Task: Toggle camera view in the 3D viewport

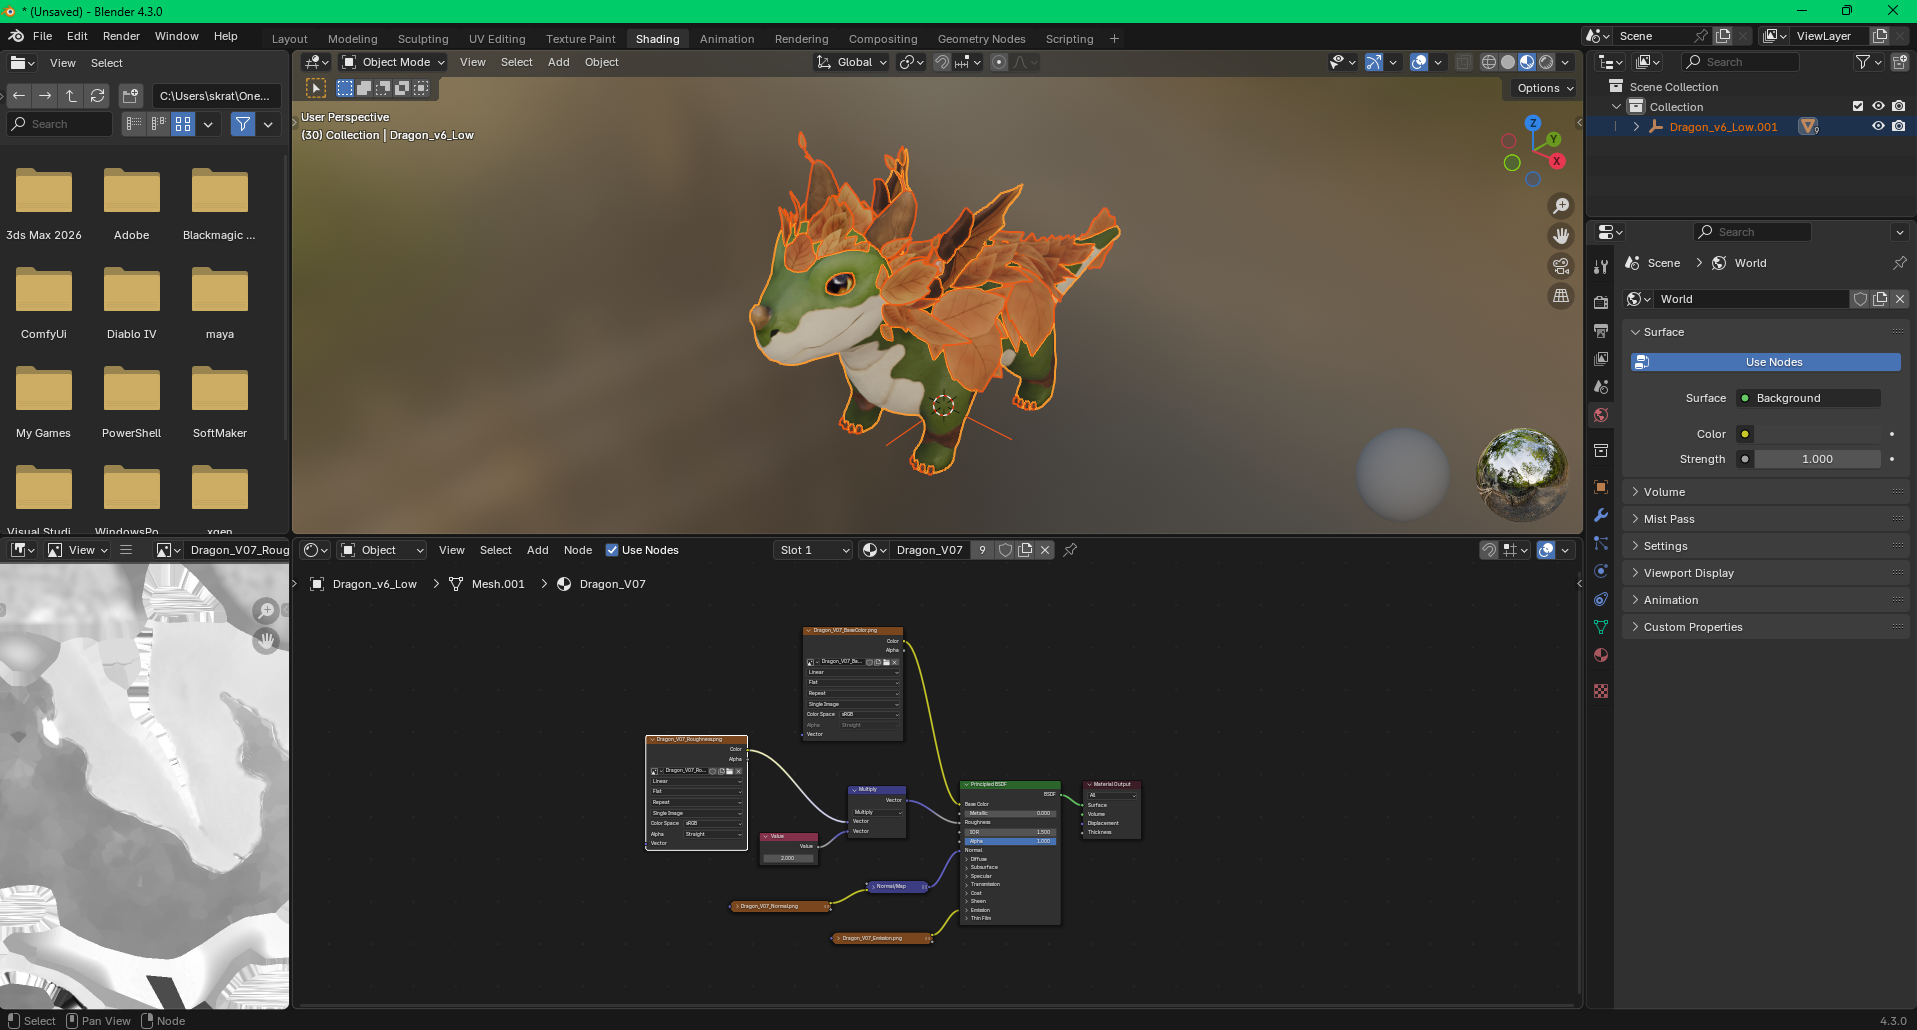Action: tap(1560, 266)
